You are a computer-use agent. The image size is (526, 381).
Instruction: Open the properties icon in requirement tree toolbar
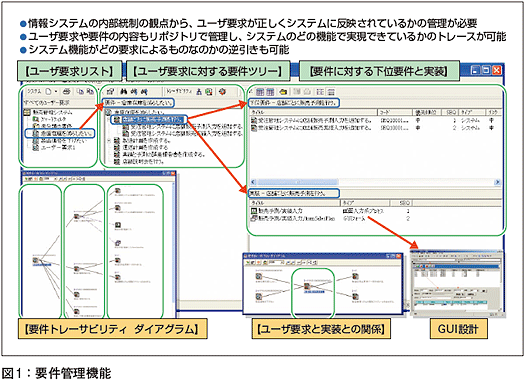click(111, 91)
